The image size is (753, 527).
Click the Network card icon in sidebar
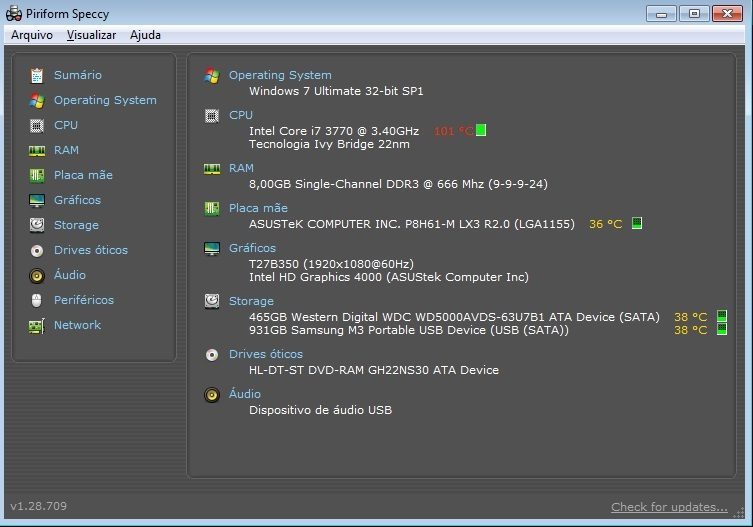point(37,326)
